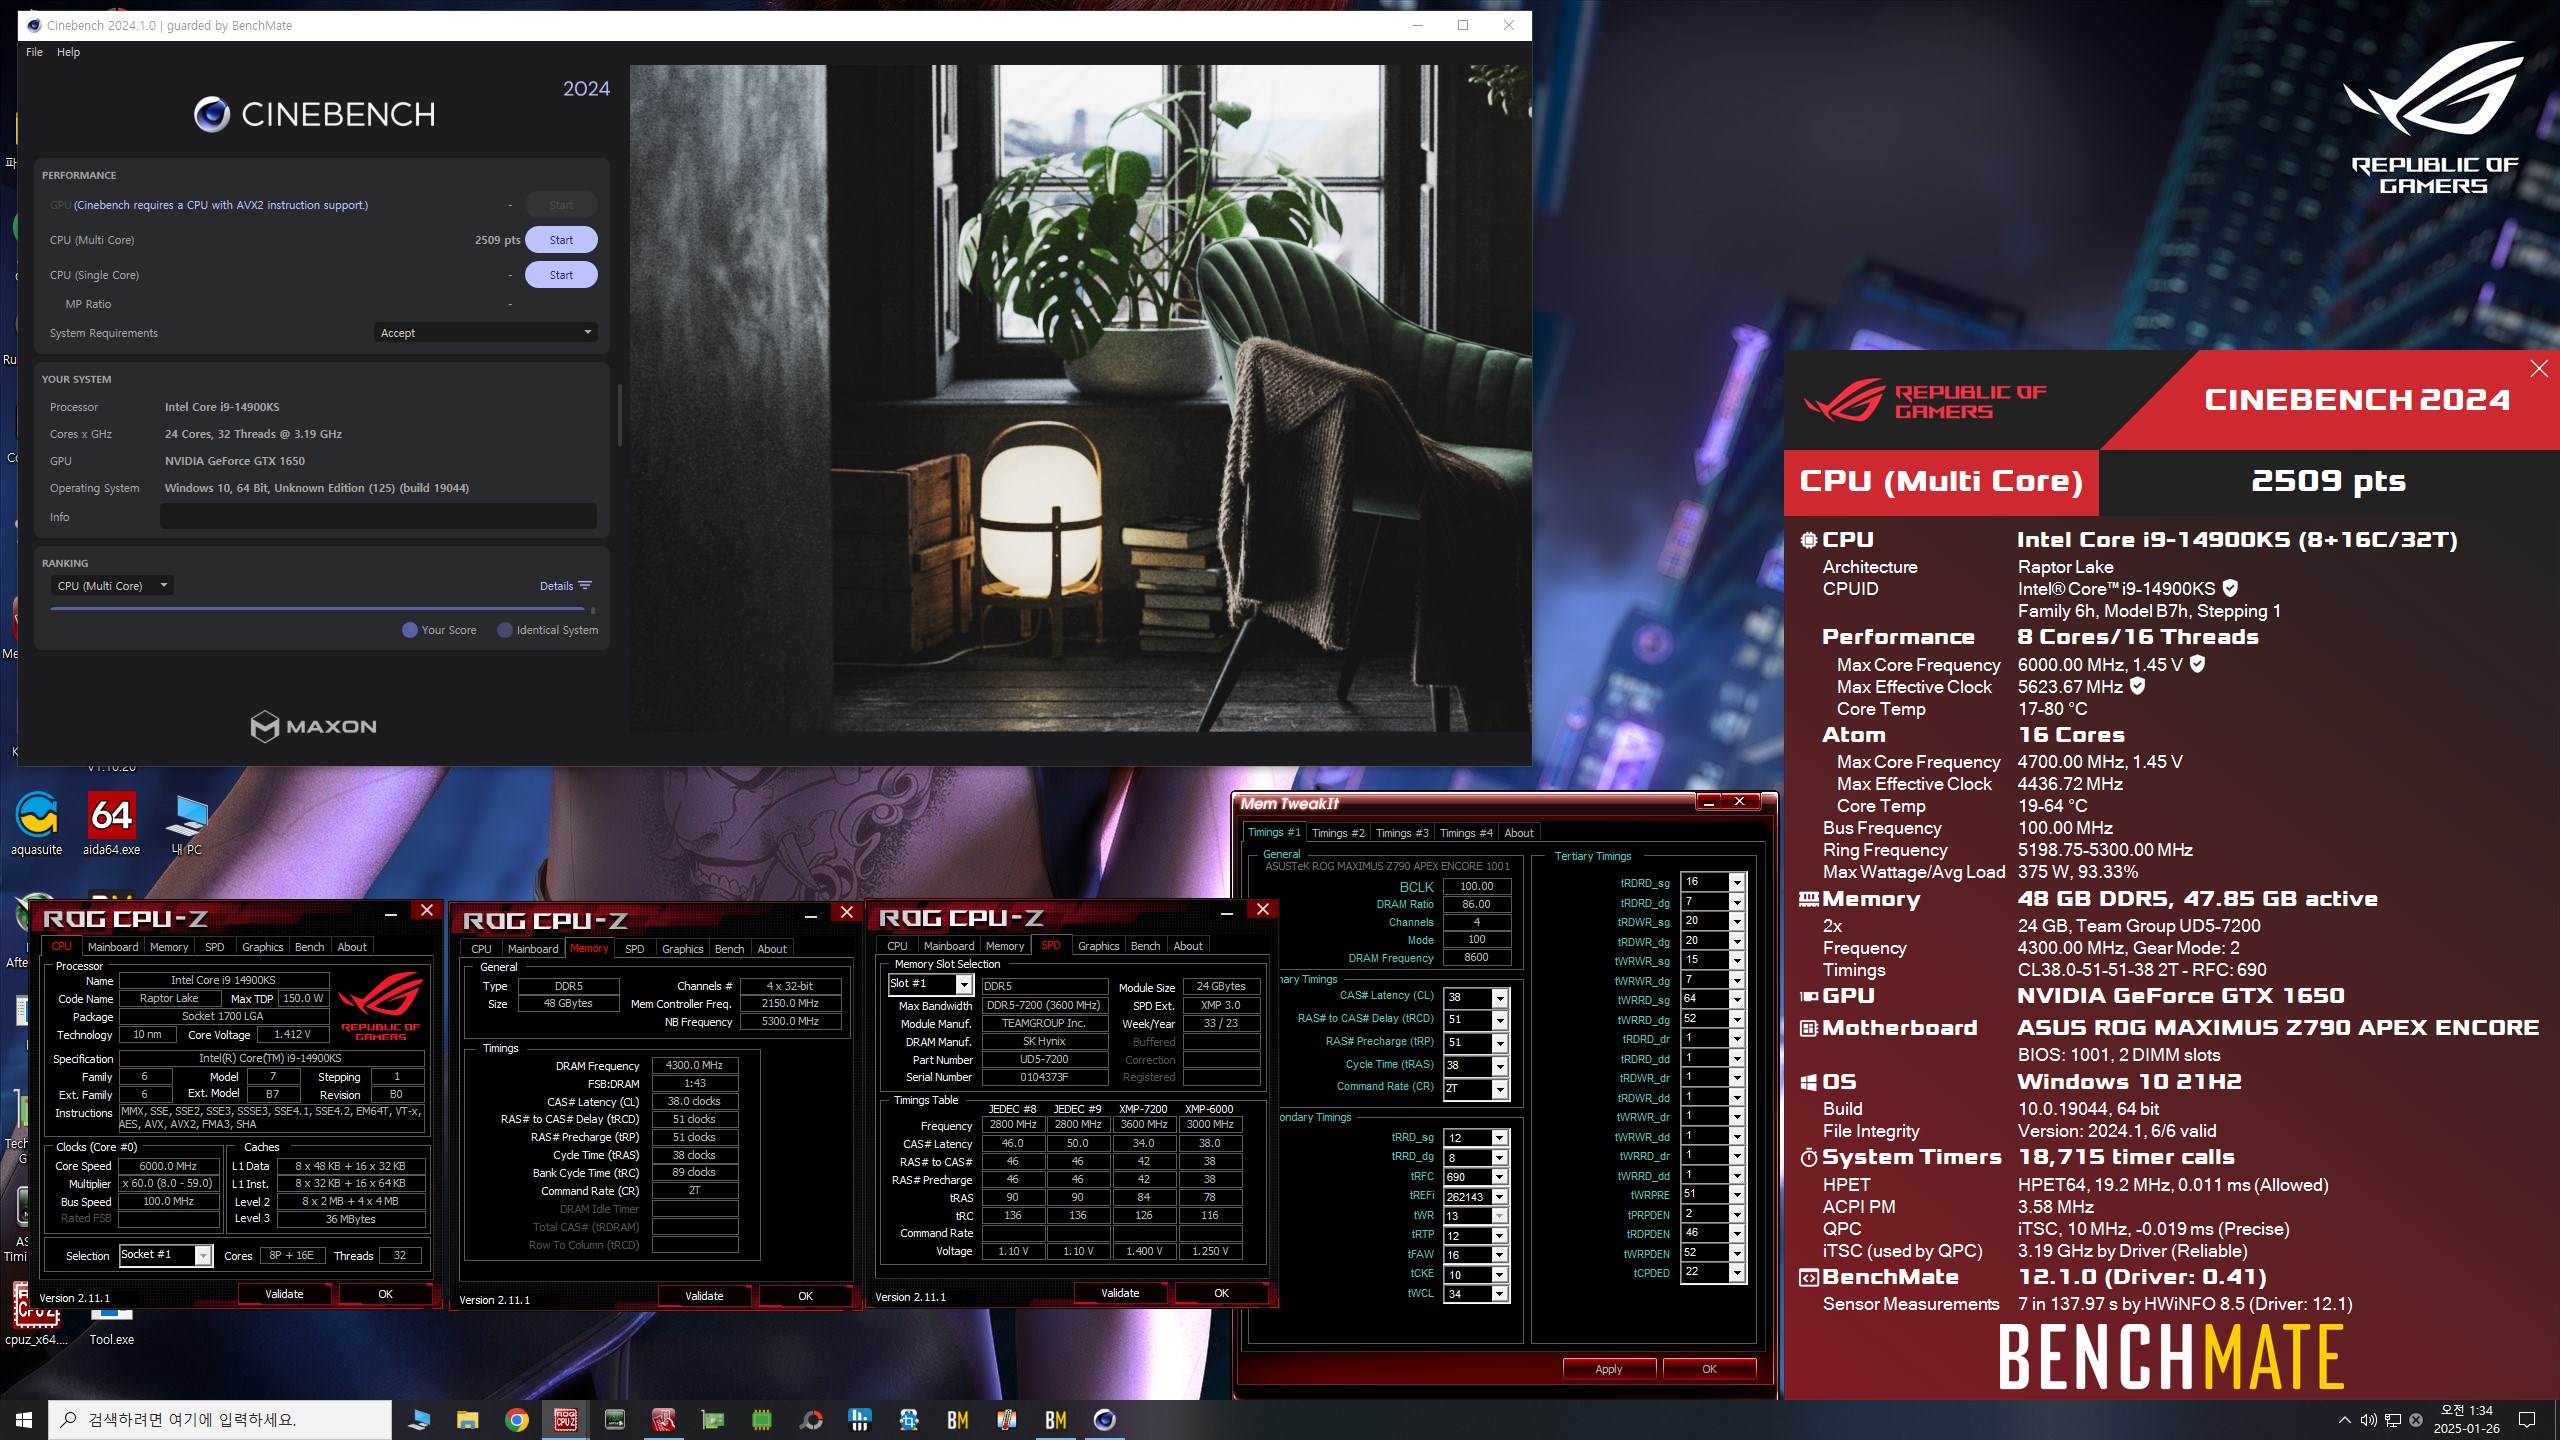Switch to ROG CPU-Z on the taskbar
Screen dimensions: 2560x1440
(x=566, y=1419)
